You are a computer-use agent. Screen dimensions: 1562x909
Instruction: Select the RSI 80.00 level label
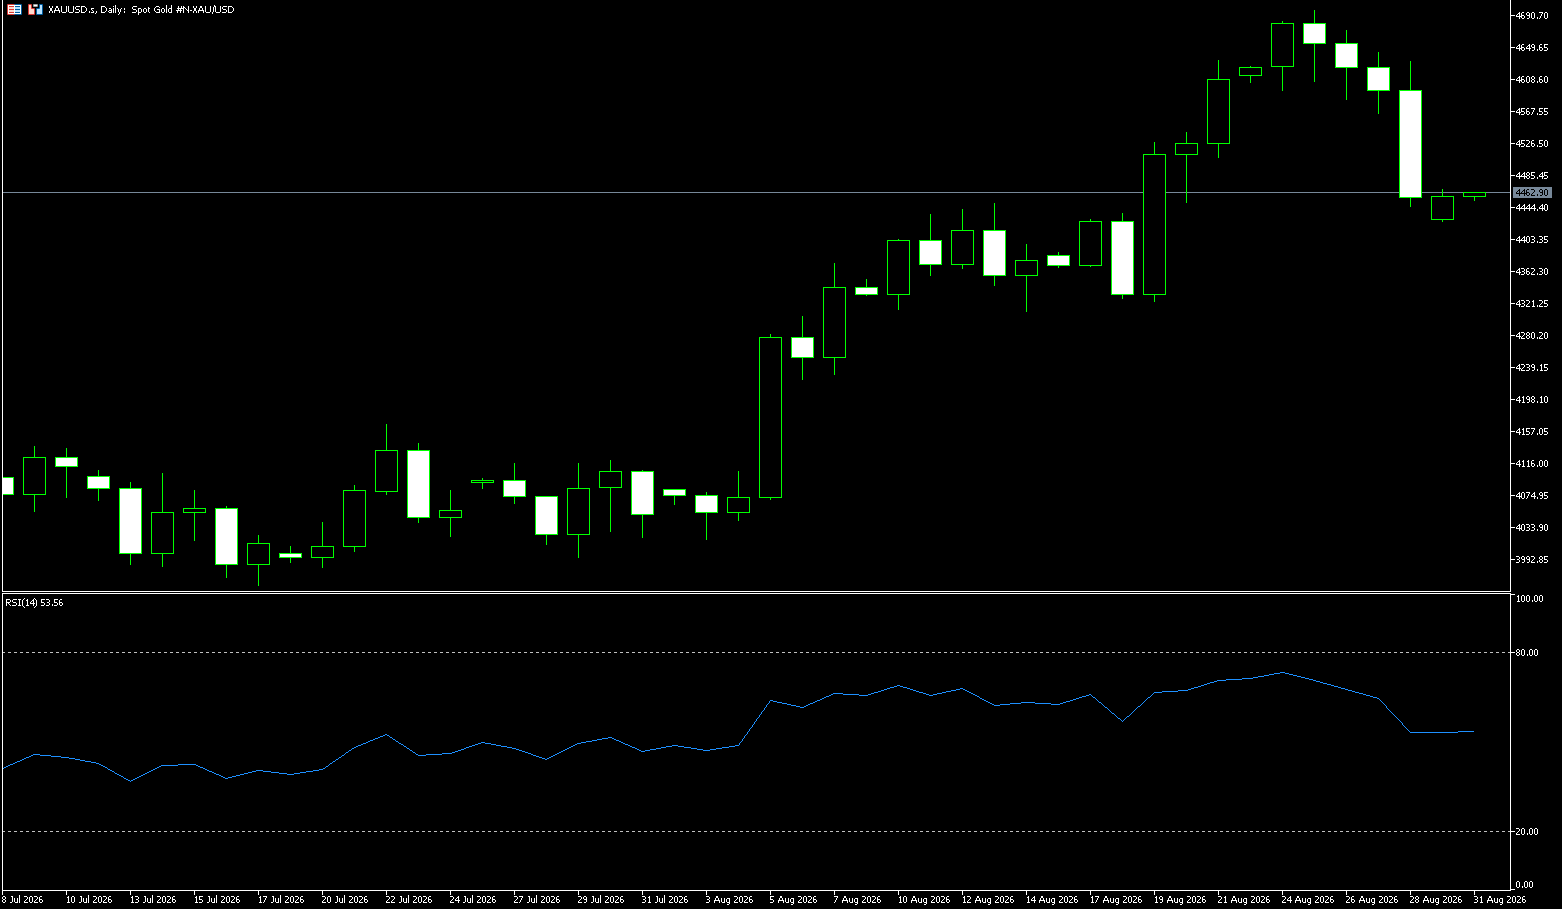click(1527, 653)
